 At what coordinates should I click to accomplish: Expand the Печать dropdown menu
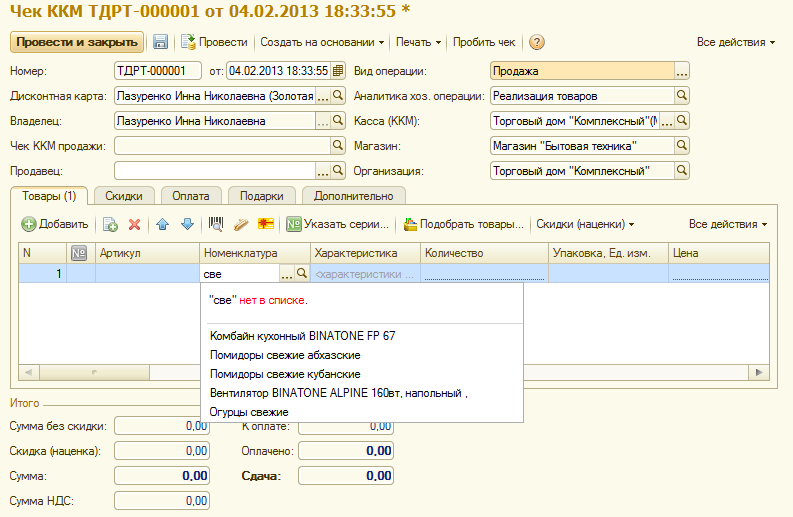[418, 42]
